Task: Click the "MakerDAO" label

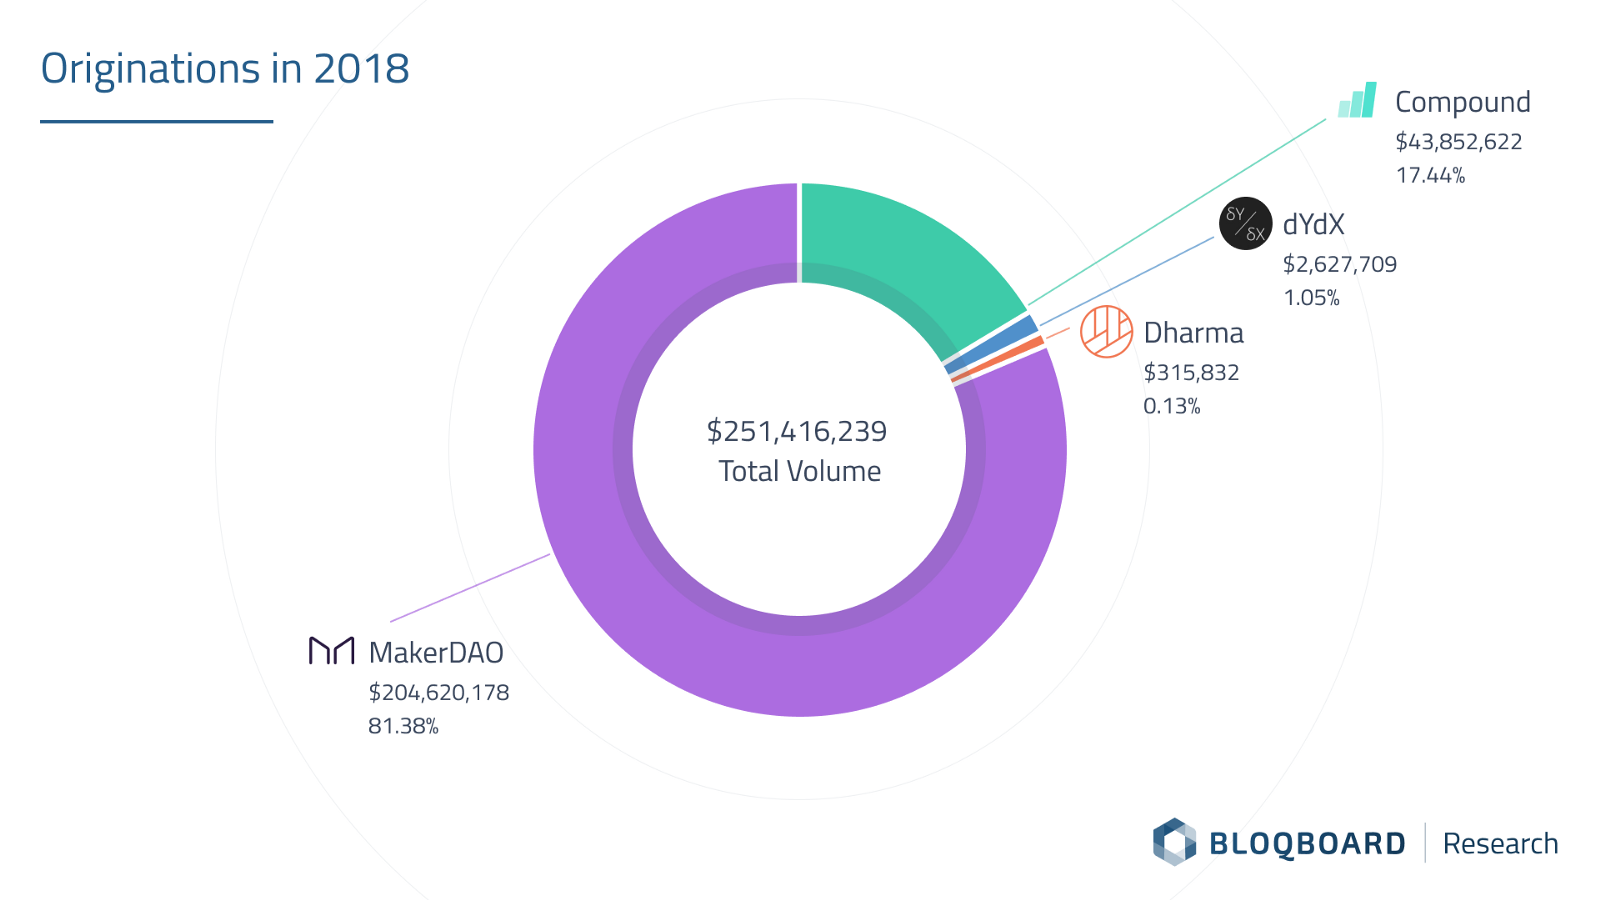Action: coord(436,652)
